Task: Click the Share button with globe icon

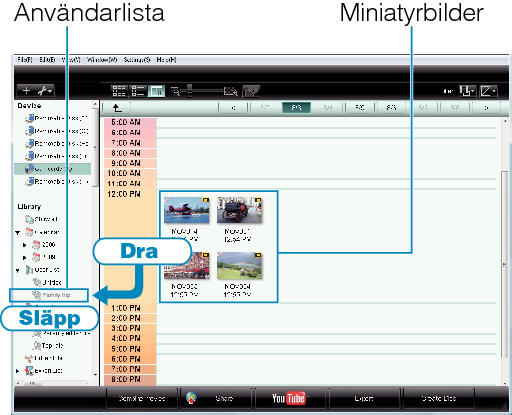Action: click(216, 398)
